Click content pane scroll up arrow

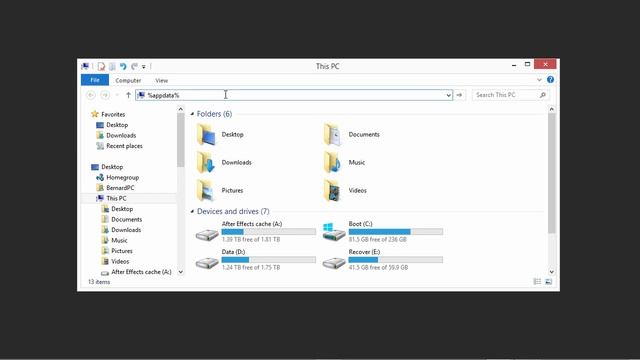tap(551, 109)
